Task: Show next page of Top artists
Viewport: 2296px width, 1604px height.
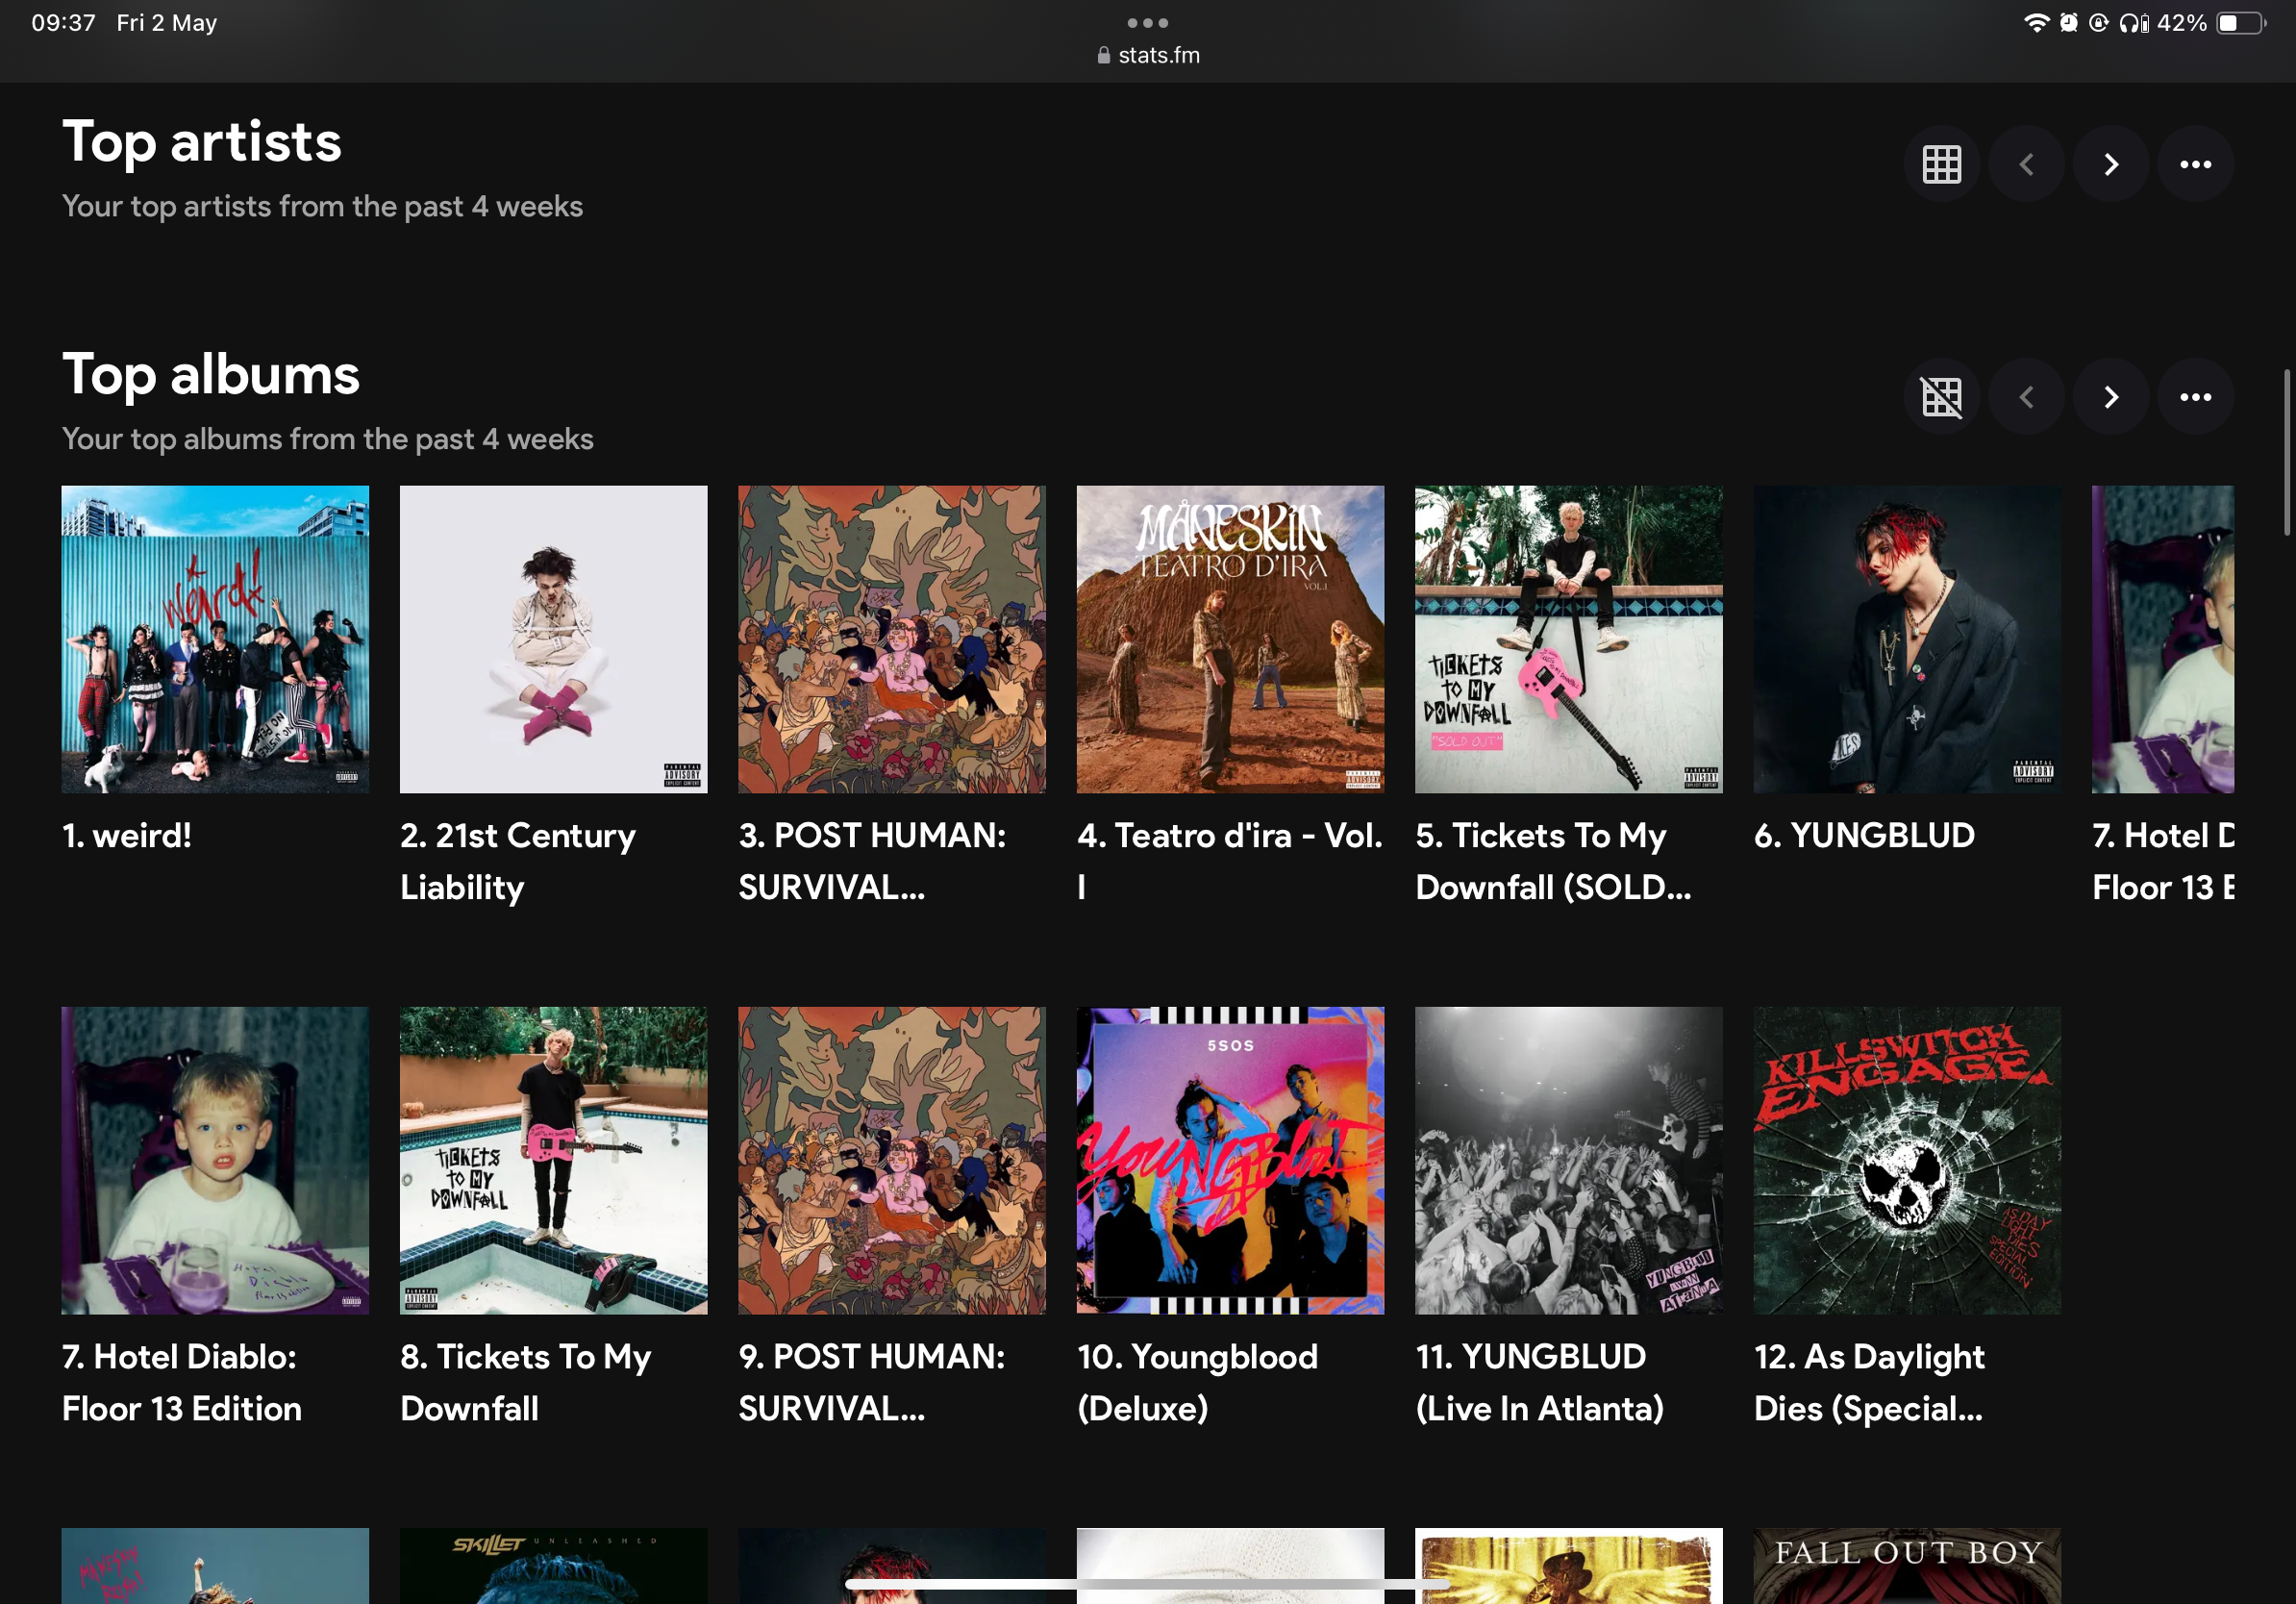Action: click(x=2110, y=164)
